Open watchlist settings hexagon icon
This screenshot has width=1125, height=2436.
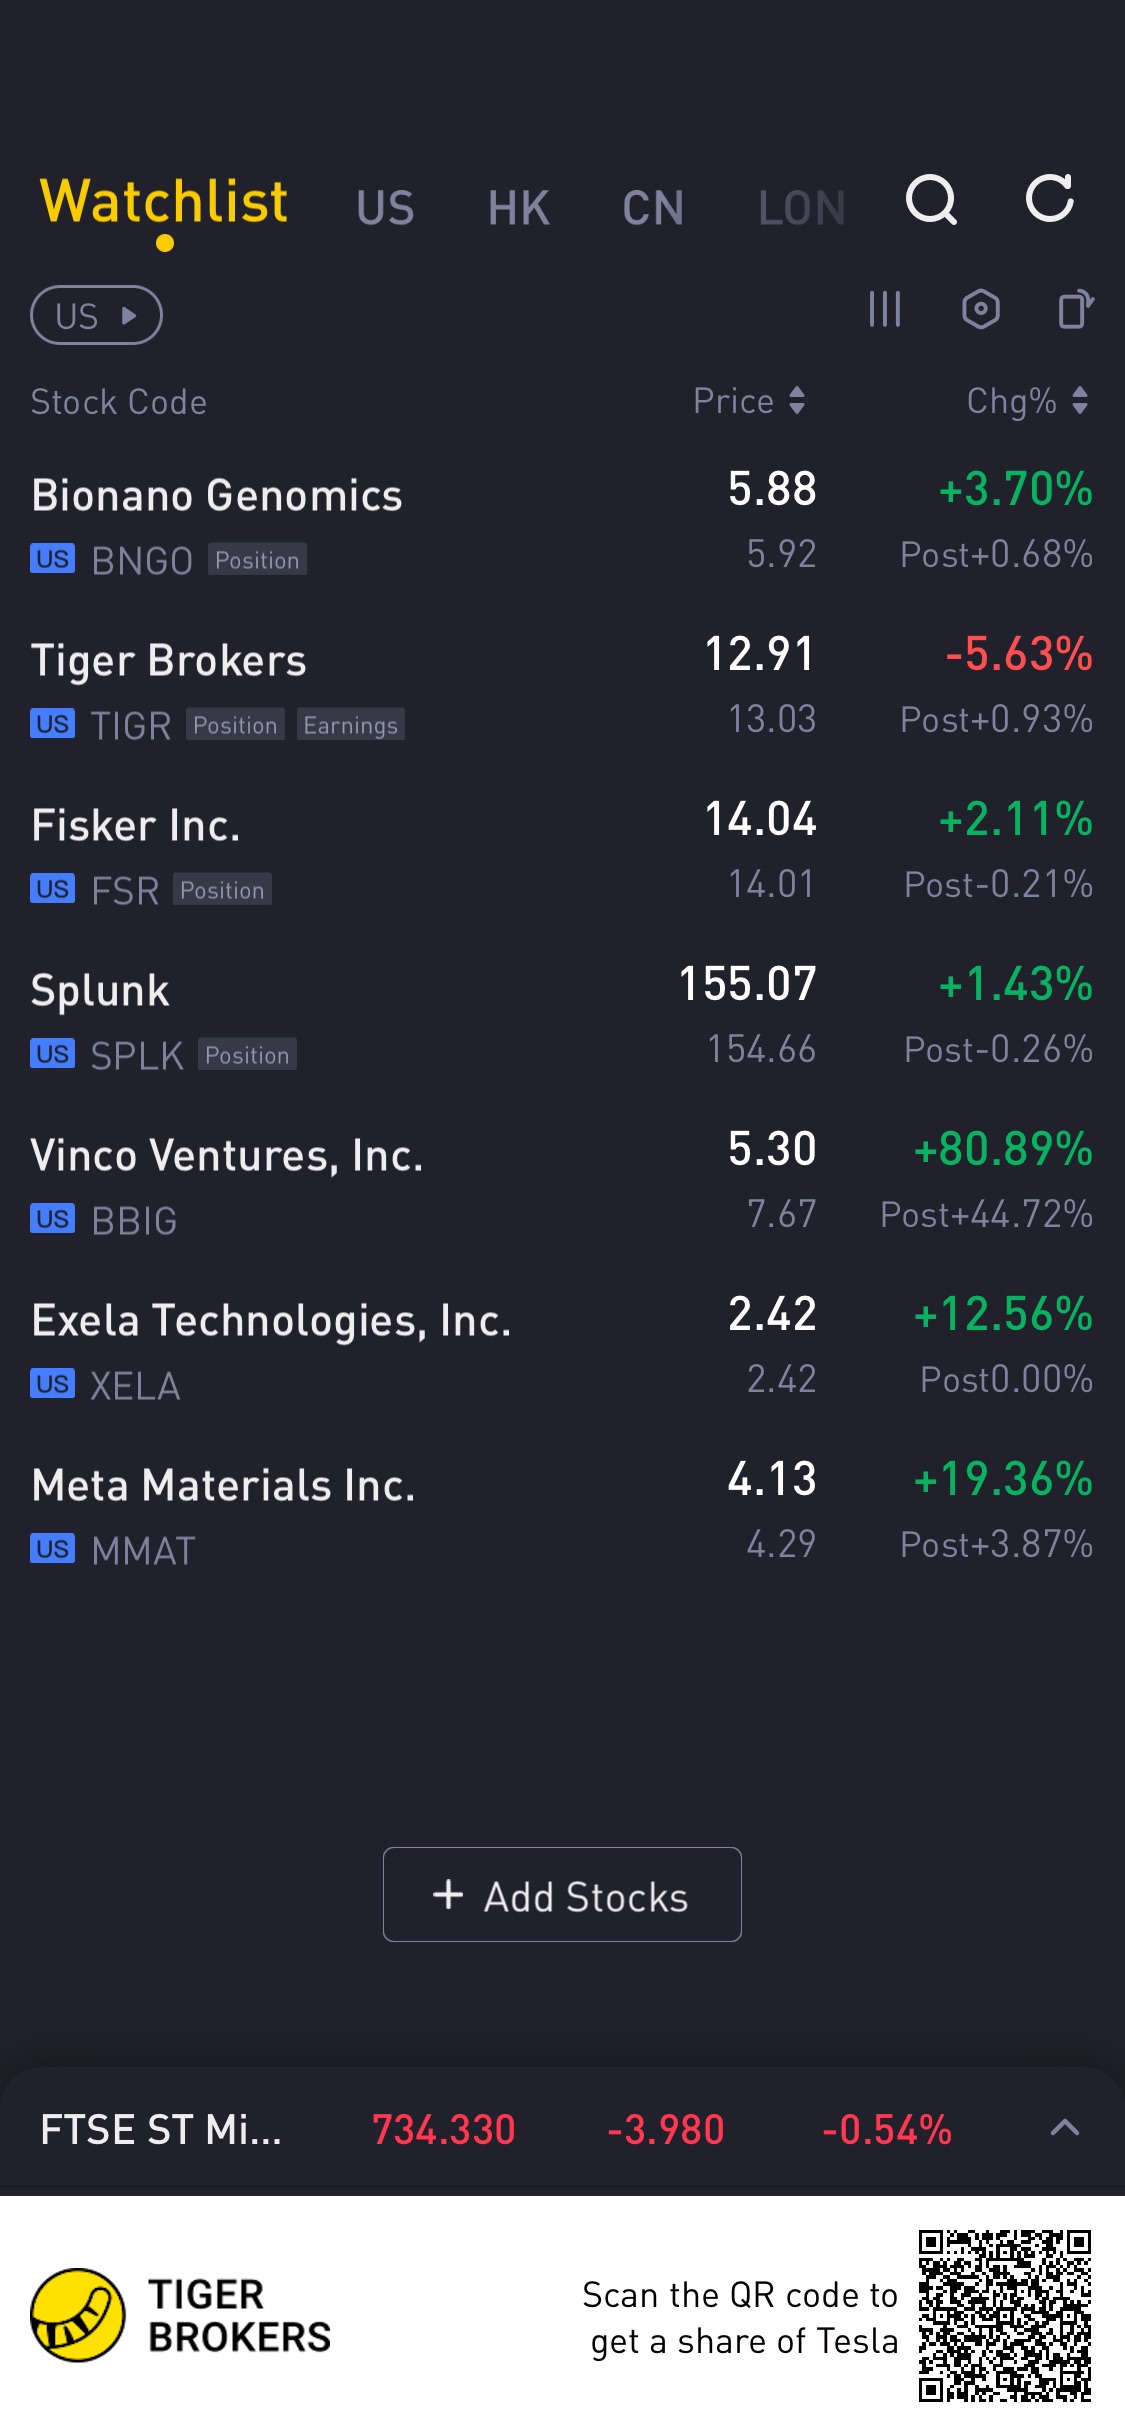pyautogui.click(x=981, y=310)
